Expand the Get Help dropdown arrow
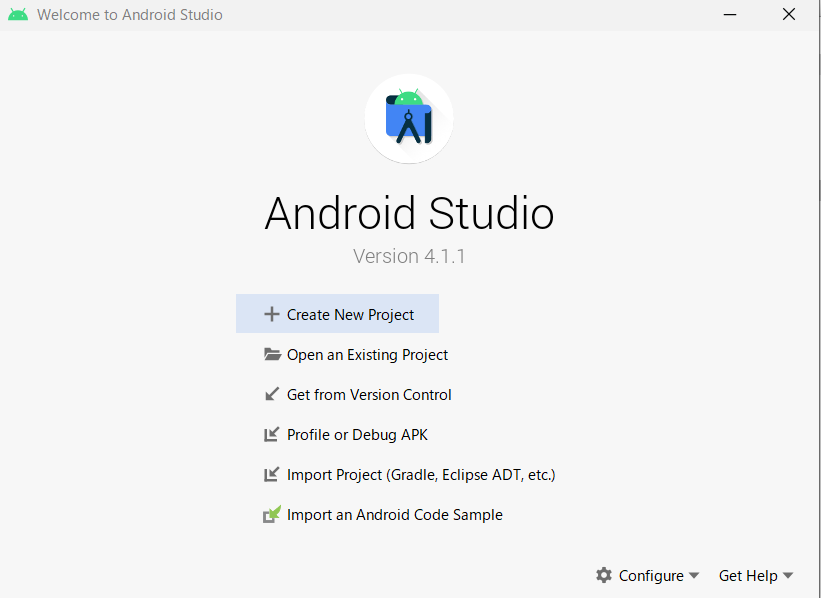The width and height of the screenshot is (821, 598). 788,575
